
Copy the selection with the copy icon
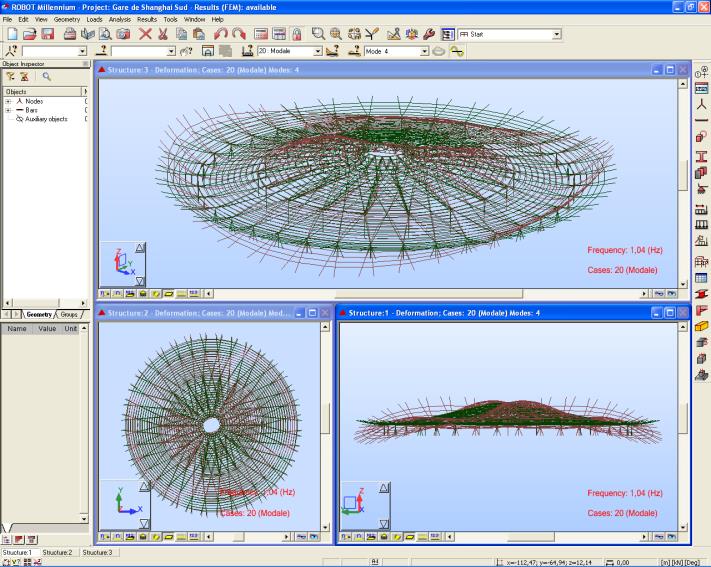click(x=181, y=34)
